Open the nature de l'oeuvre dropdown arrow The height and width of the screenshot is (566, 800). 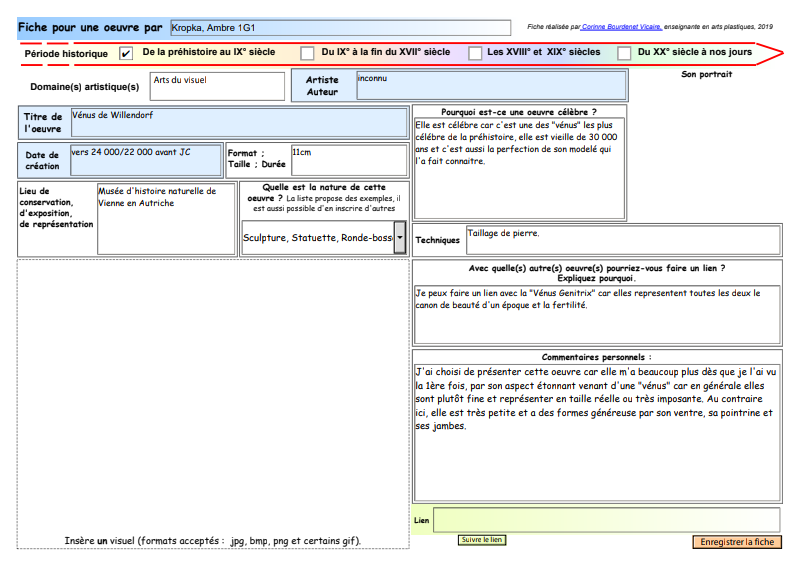[400, 237]
